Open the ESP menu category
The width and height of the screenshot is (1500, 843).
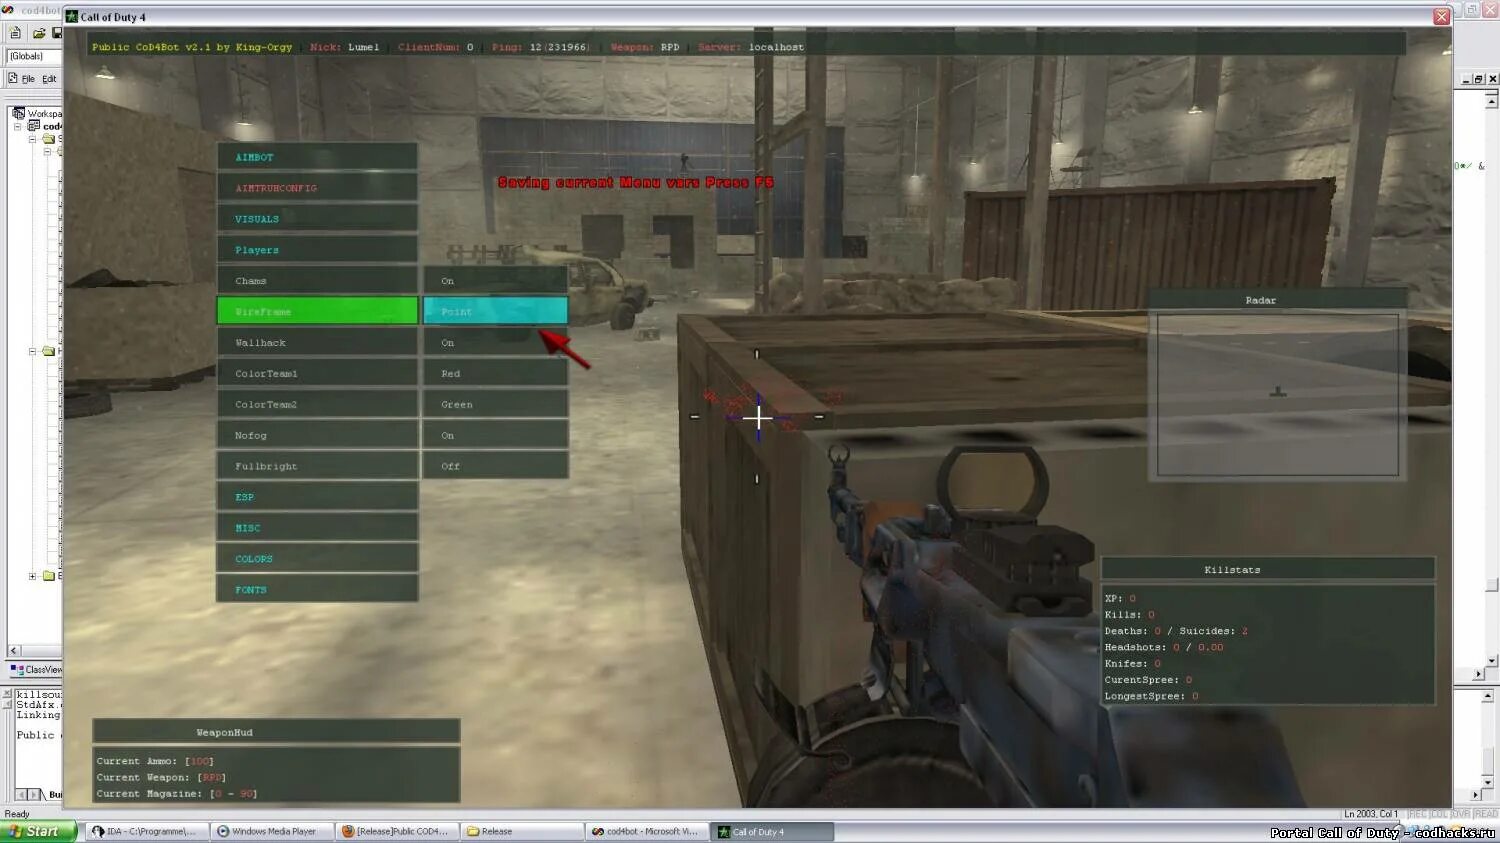[x=317, y=497]
